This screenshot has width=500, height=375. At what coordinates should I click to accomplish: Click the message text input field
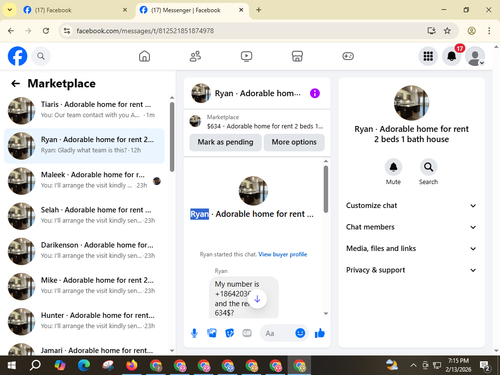pos(279,333)
